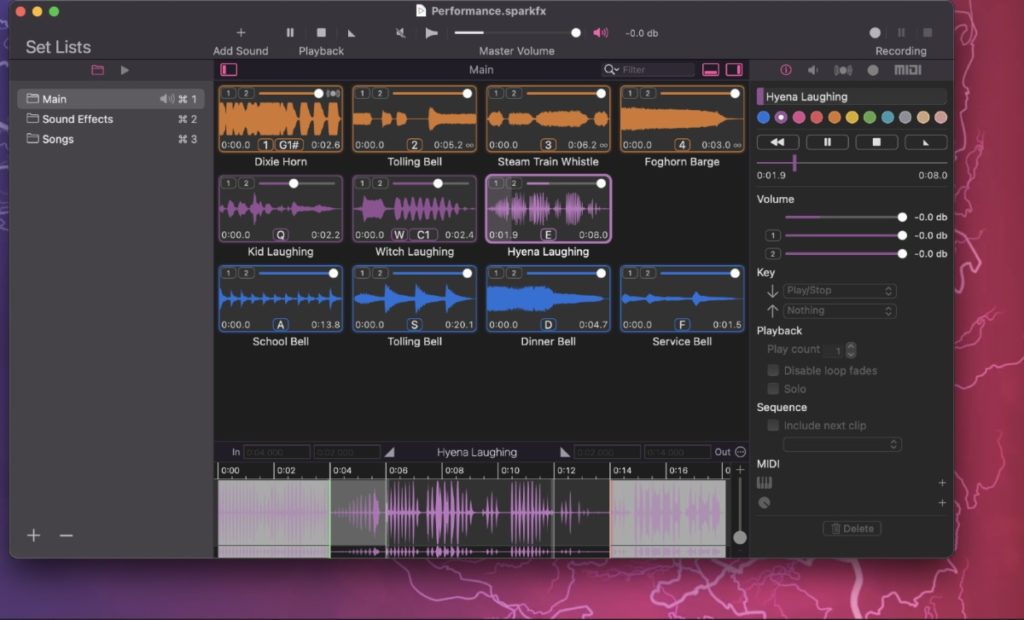Check the Solo checkbox
Image resolution: width=1024 pixels, height=620 pixels.
pyautogui.click(x=773, y=389)
